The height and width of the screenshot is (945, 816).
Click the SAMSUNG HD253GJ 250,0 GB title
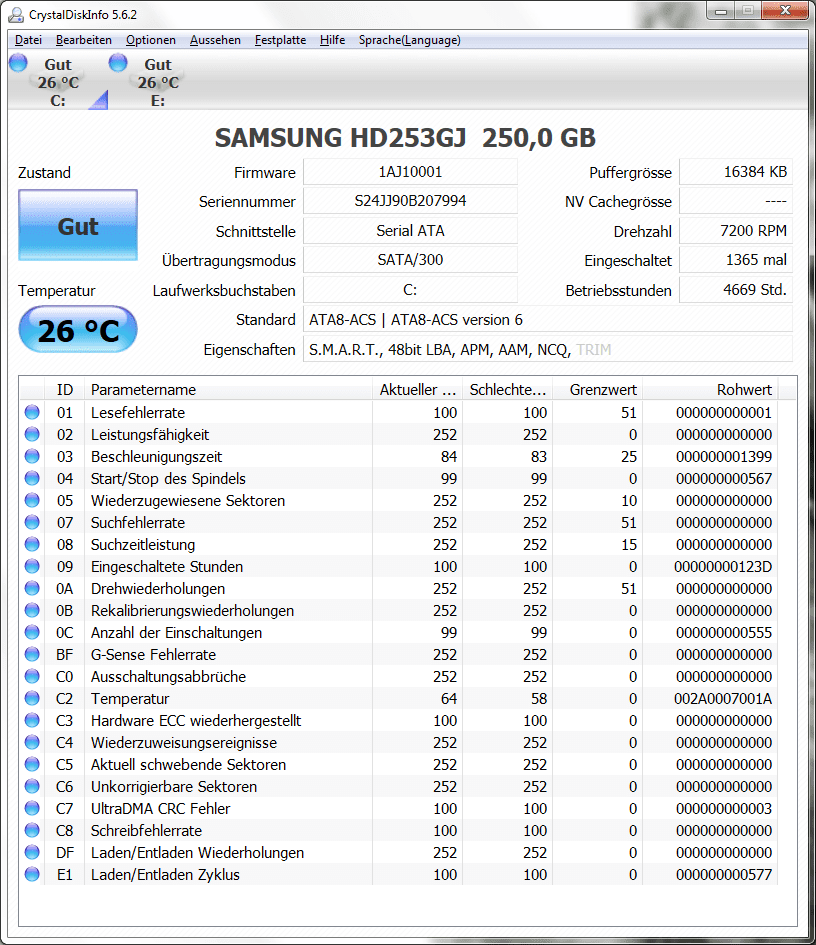coord(405,137)
